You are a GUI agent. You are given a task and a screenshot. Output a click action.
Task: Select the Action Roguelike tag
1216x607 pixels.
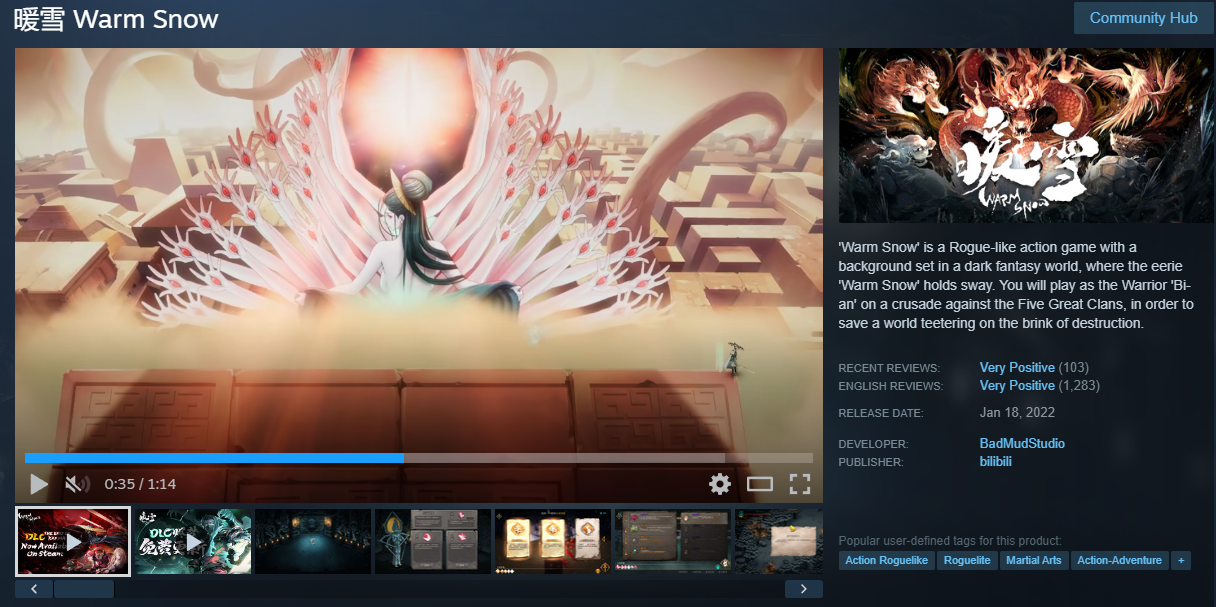coord(886,560)
